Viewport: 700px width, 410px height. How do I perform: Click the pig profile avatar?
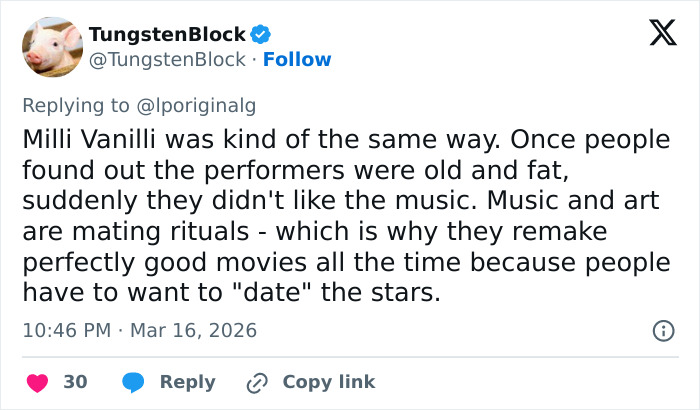(51, 47)
